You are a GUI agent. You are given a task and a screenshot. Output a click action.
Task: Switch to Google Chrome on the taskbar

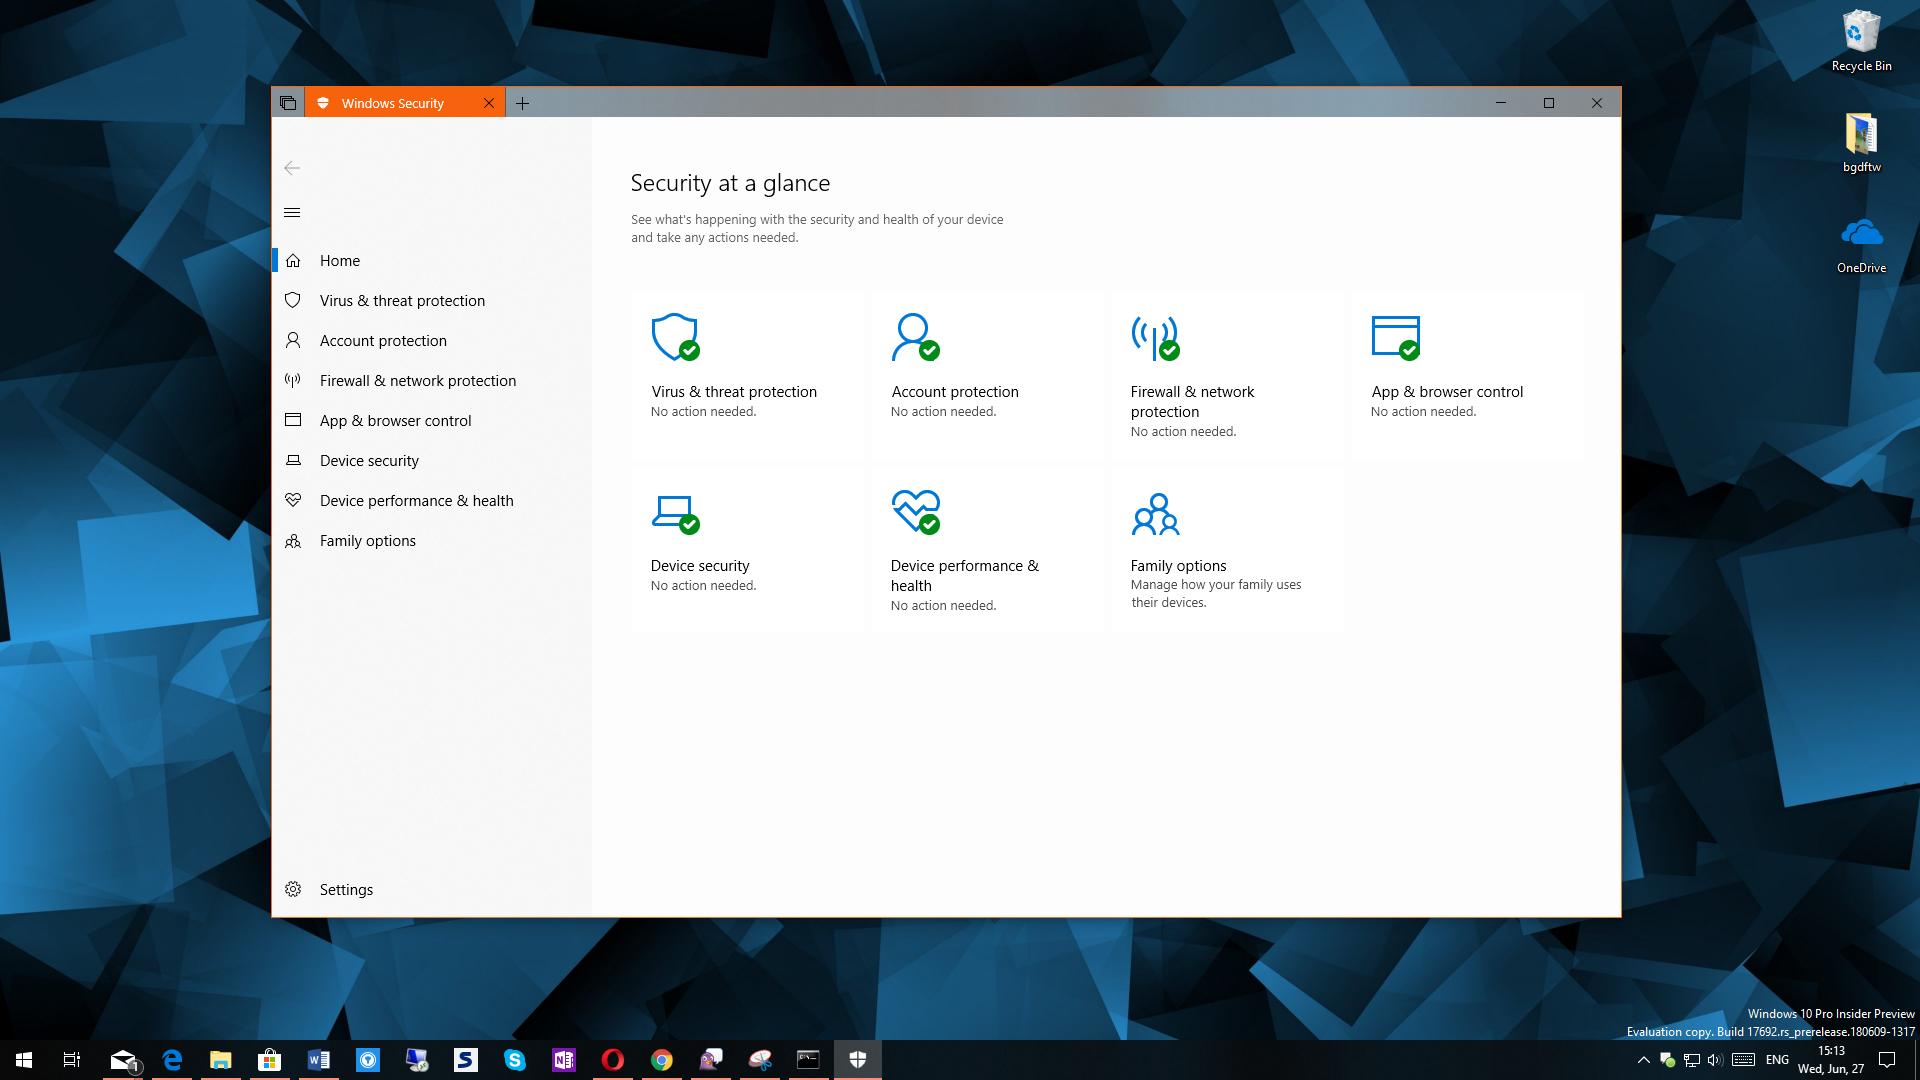(x=662, y=1060)
